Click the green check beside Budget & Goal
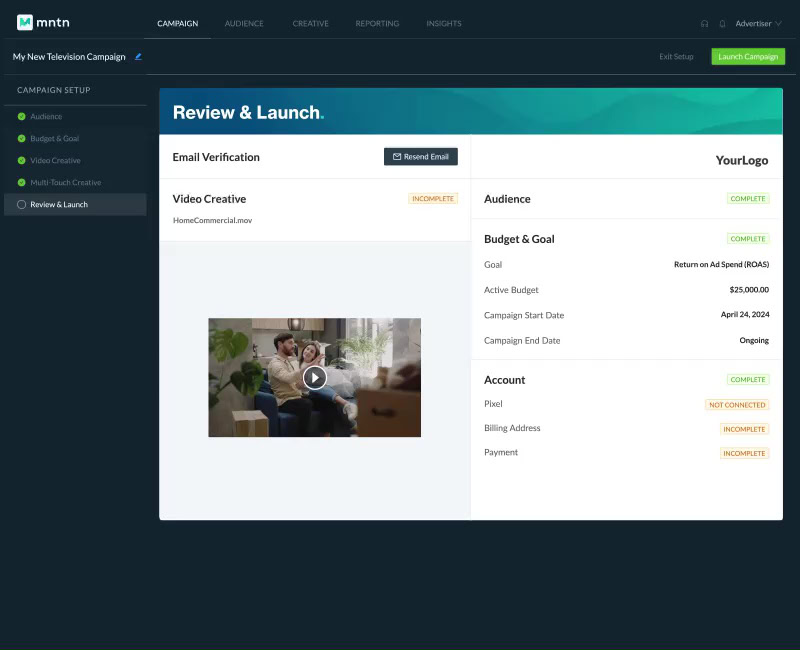This screenshot has width=800, height=650. (x=21, y=139)
